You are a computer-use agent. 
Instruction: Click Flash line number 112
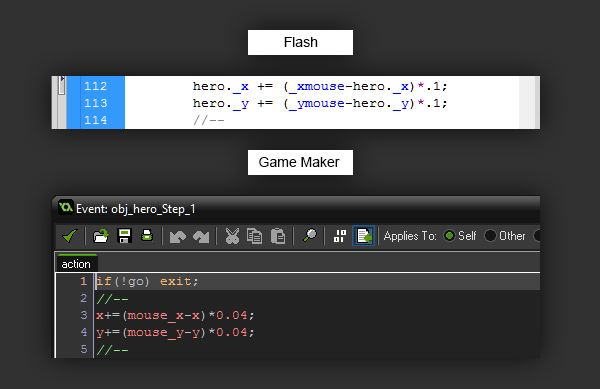point(96,86)
